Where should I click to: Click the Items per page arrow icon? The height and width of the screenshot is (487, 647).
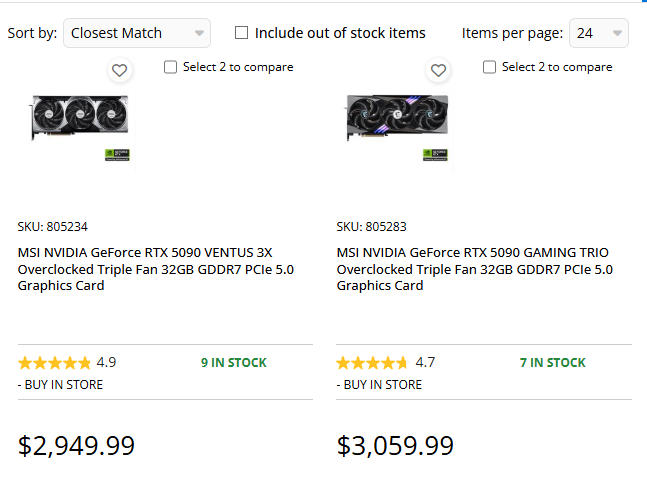point(617,33)
